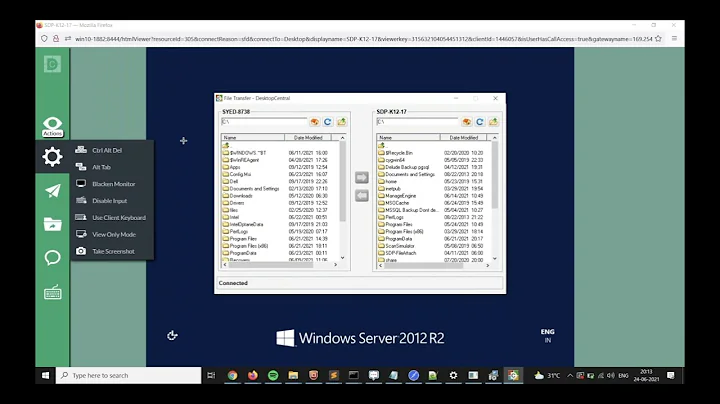The height and width of the screenshot is (404, 720).
Task: Click parent directory row in SDP-K12-17 list
Action: tap(382, 146)
